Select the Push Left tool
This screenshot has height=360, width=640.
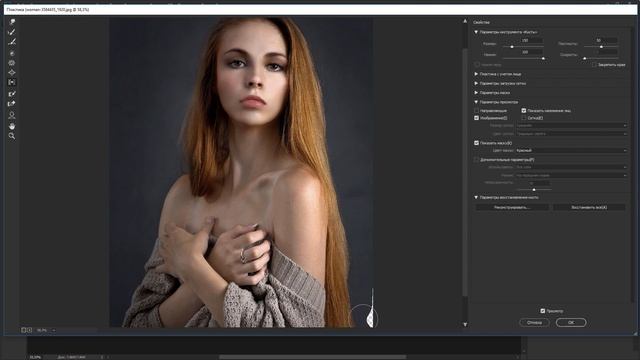(12, 82)
